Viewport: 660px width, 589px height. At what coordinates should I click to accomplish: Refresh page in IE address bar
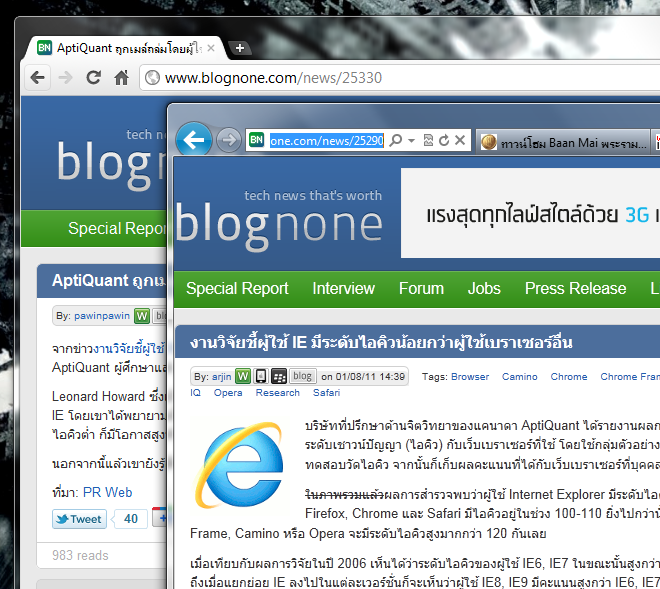tap(444, 140)
